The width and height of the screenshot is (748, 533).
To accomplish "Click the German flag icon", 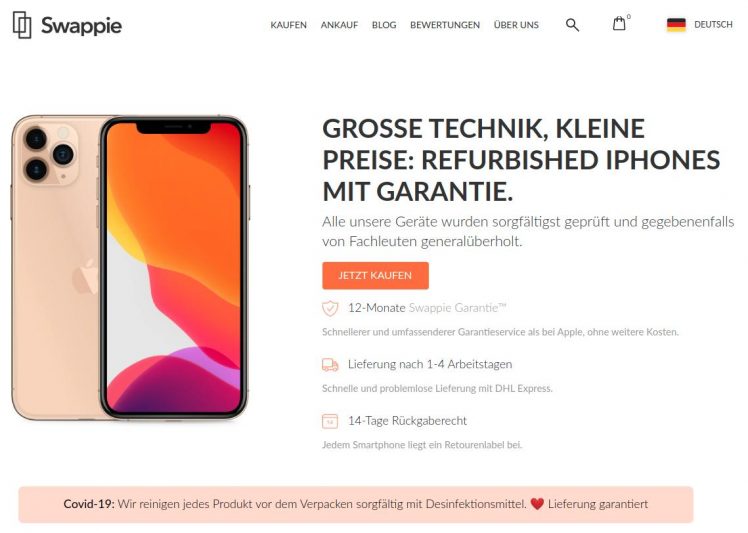I will (x=676, y=25).
